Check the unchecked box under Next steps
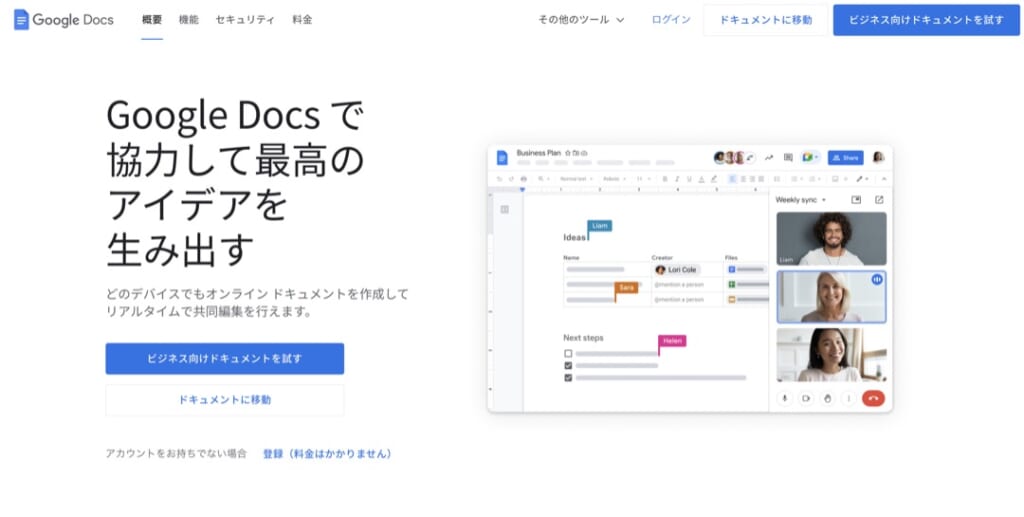Image resolution: width=1024 pixels, height=517 pixels. (568, 353)
